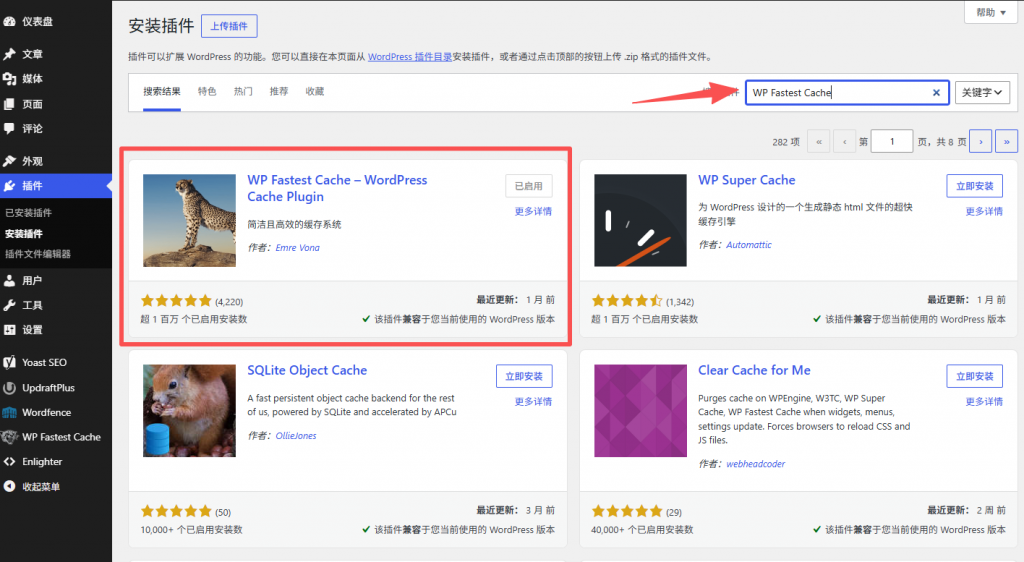1024x562 pixels.
Task: Open 更多详情 for WP Fastest Cache
Action: pos(534,211)
